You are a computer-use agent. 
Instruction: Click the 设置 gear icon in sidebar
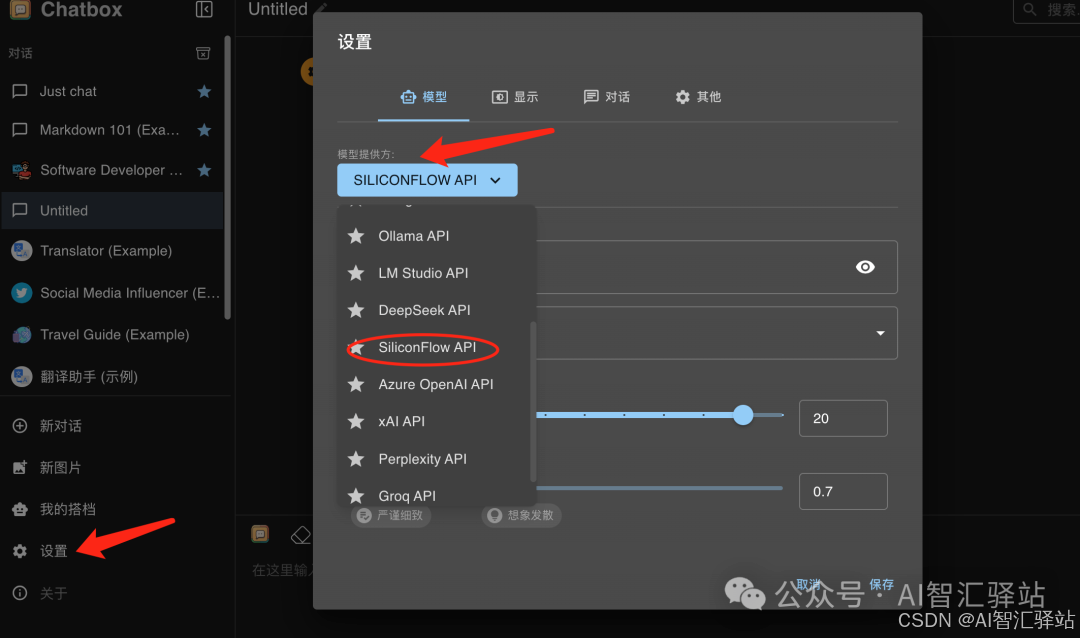(19, 551)
